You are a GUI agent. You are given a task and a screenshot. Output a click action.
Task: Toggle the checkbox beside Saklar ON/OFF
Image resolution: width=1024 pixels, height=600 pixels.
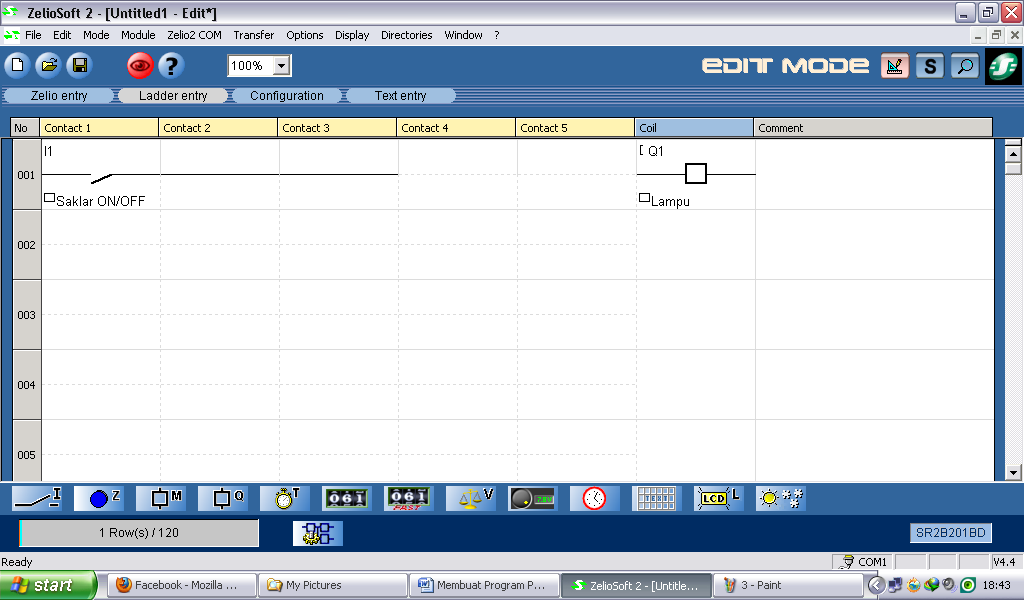click(48, 196)
